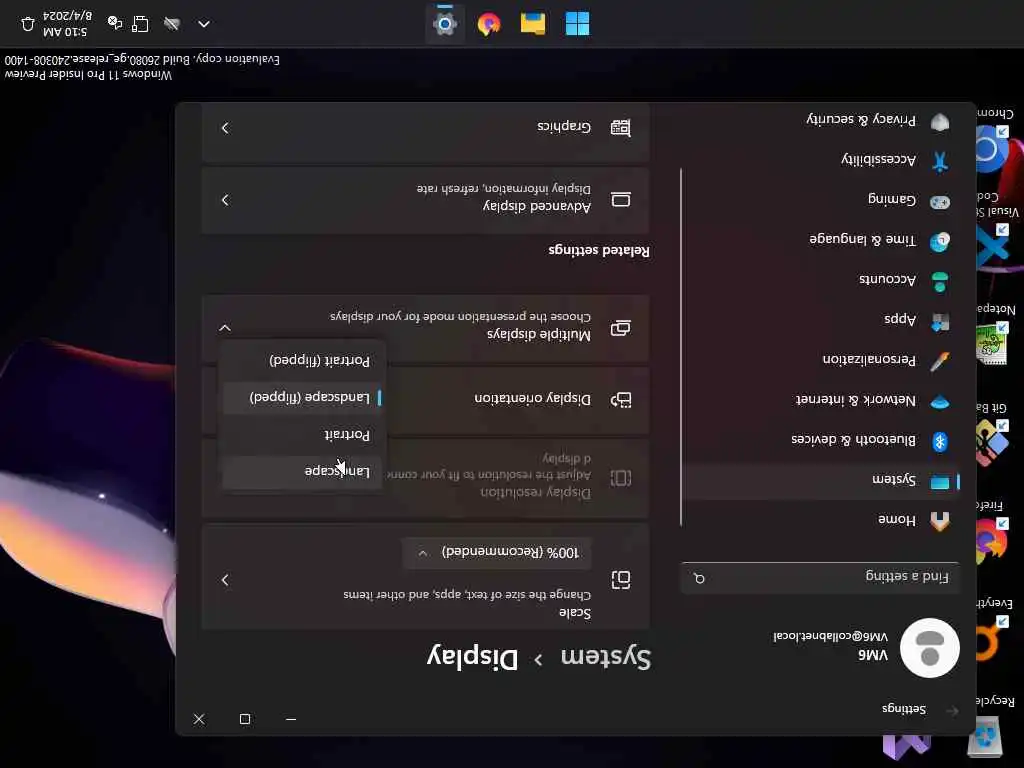Viewport: 1024px width, 768px height.
Task: Click the Settings sidebar scrollbar
Action: [681, 347]
